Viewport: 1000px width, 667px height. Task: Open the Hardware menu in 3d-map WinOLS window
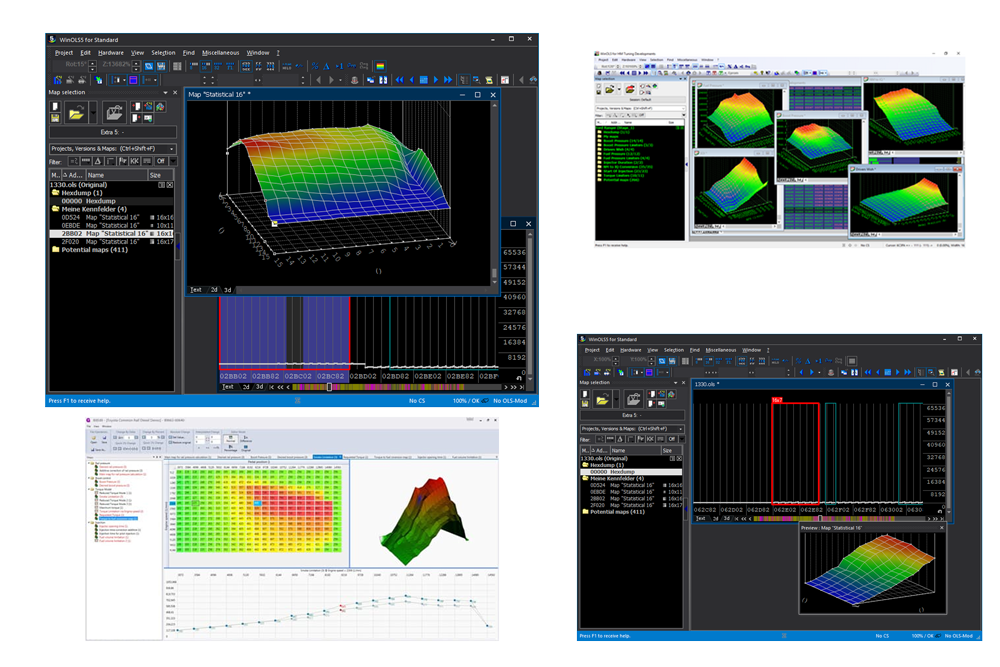tap(111, 52)
